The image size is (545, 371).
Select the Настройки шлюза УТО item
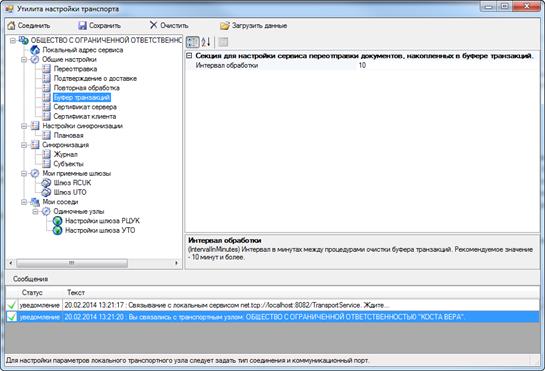click(100, 230)
